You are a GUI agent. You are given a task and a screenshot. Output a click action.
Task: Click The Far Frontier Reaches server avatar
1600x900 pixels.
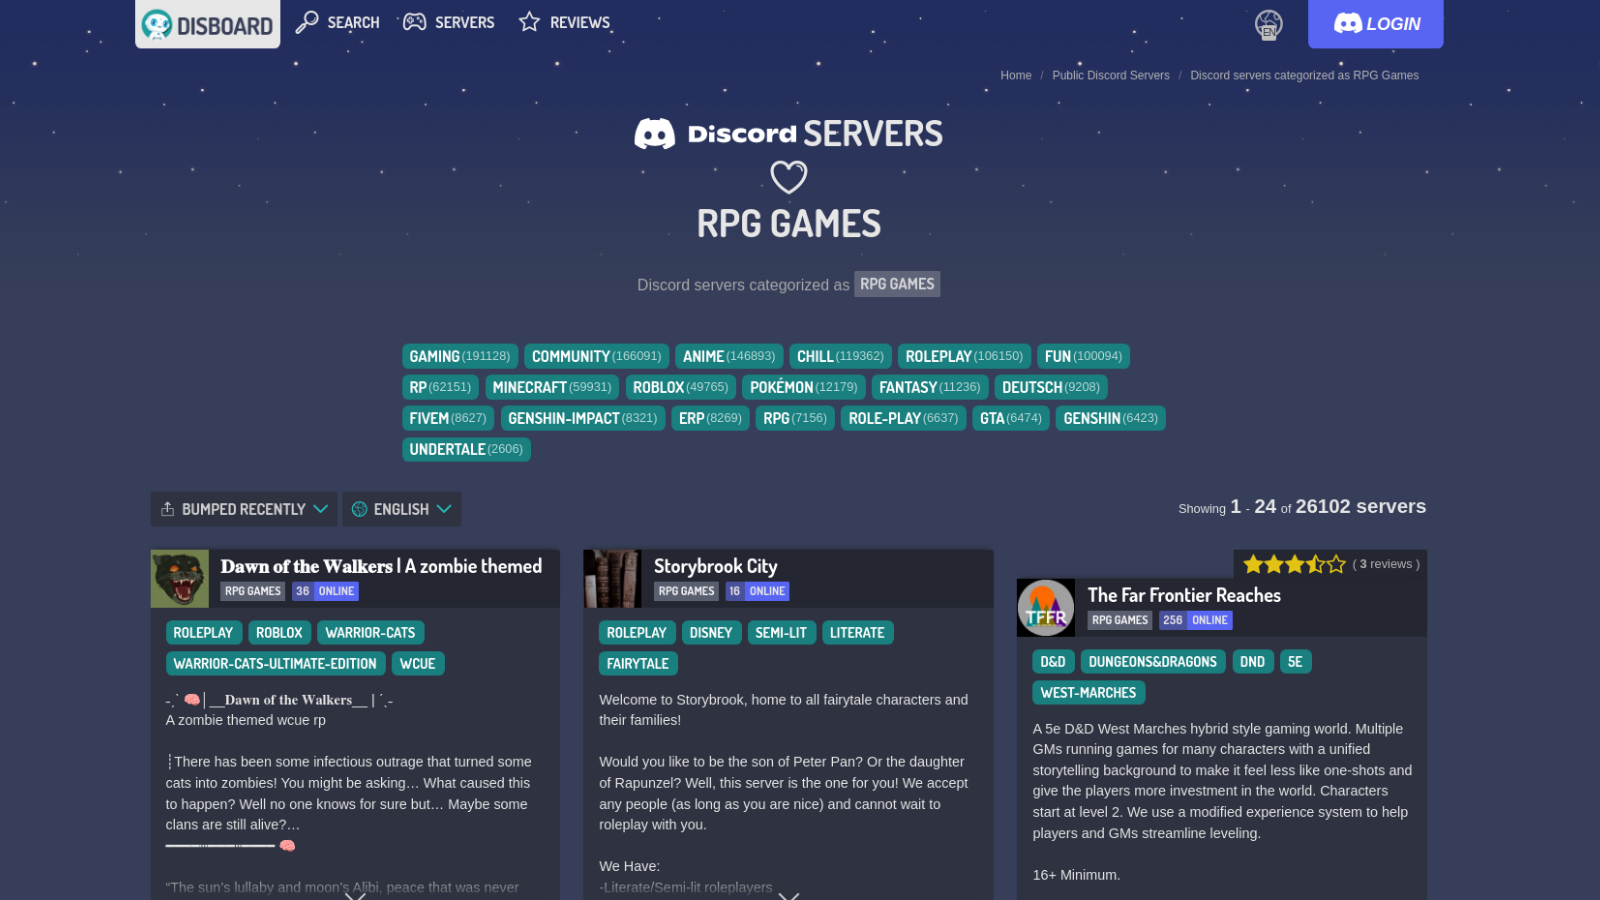tap(1046, 607)
